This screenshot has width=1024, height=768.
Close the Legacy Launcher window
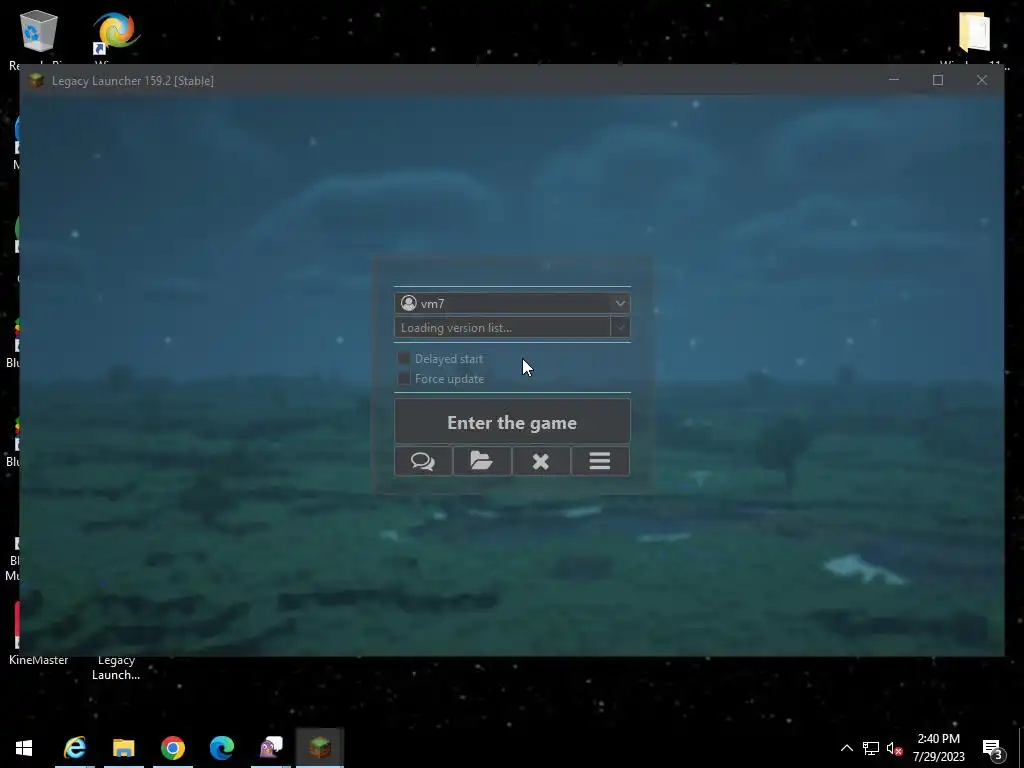pyautogui.click(x=982, y=80)
